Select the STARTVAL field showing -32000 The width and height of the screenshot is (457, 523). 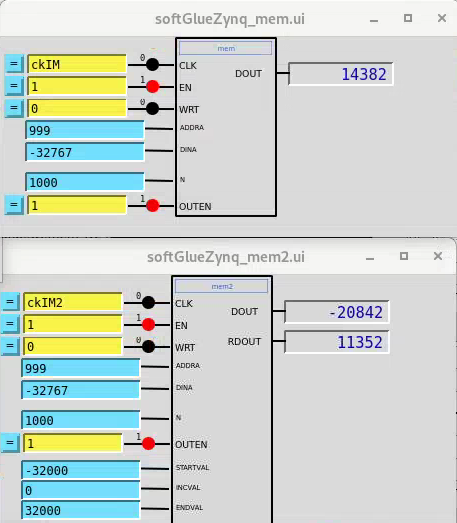click(x=81, y=470)
